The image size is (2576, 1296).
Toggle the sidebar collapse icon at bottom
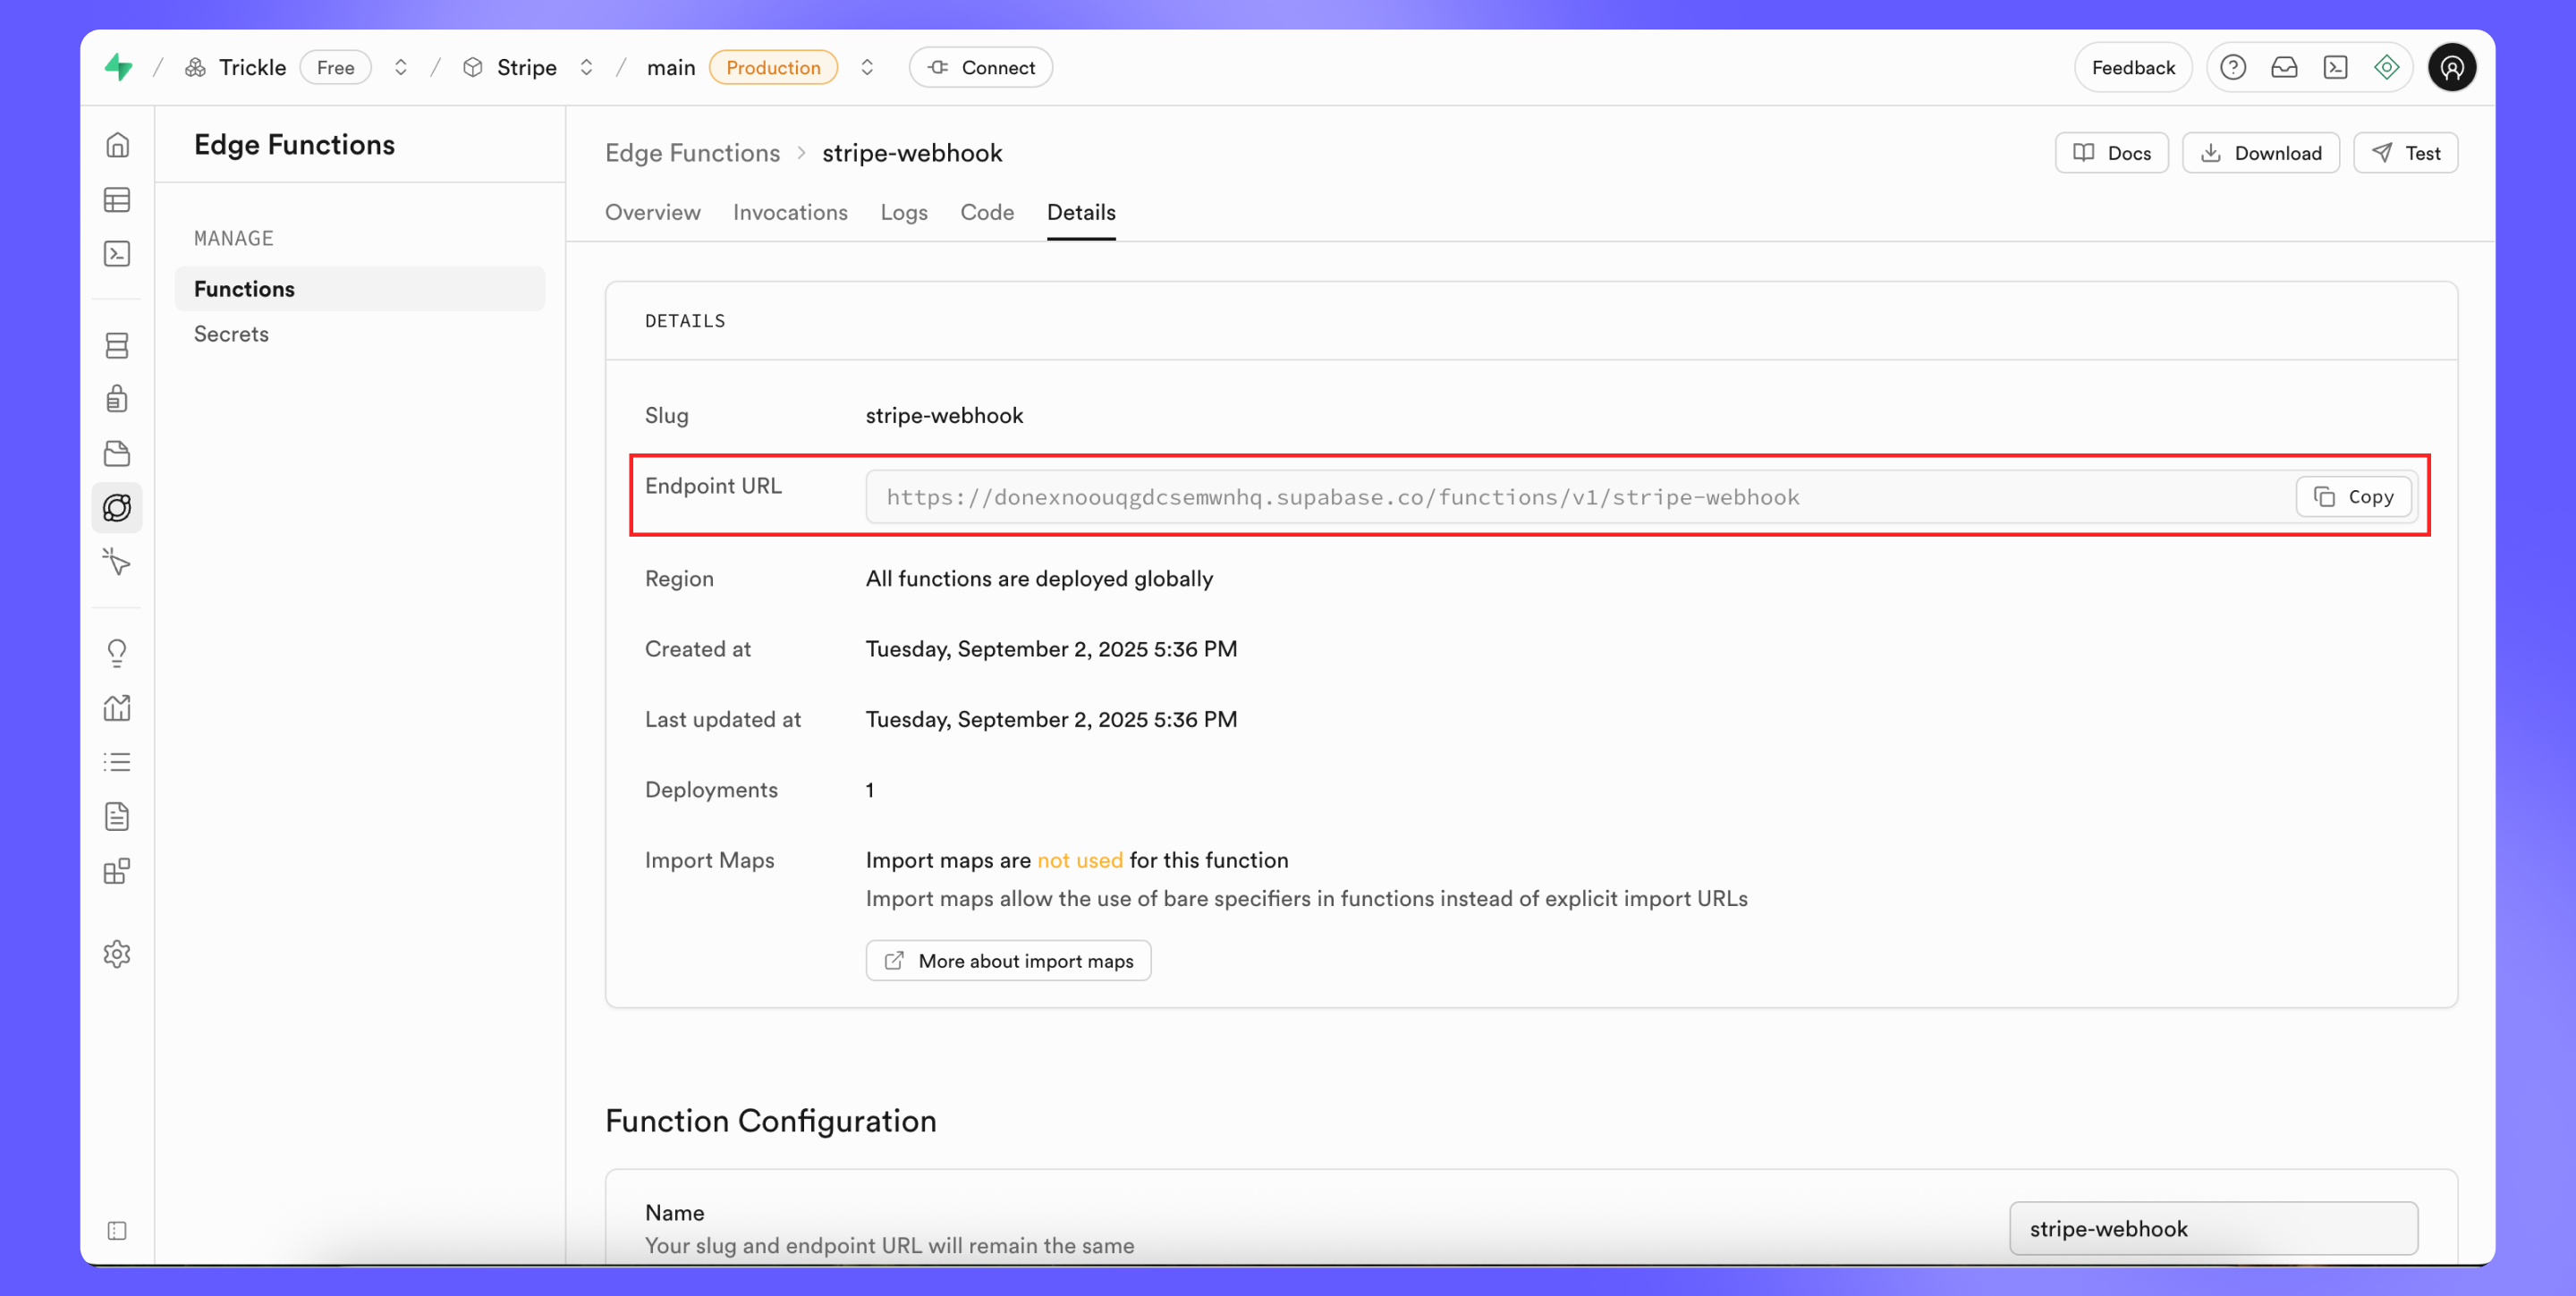pyautogui.click(x=117, y=1230)
